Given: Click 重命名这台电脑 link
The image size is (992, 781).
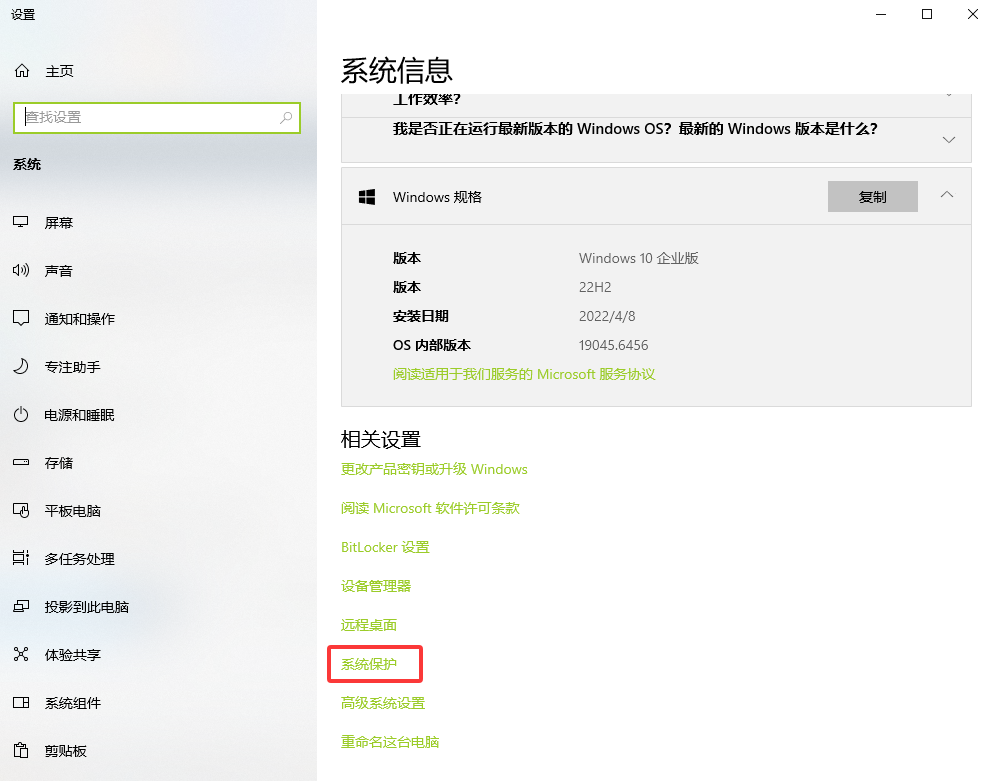Looking at the screenshot, I should [x=390, y=742].
